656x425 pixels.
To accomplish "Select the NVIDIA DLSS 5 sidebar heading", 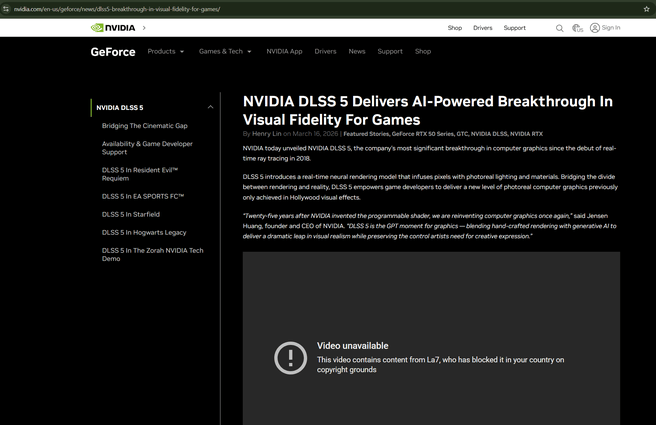I will (120, 108).
